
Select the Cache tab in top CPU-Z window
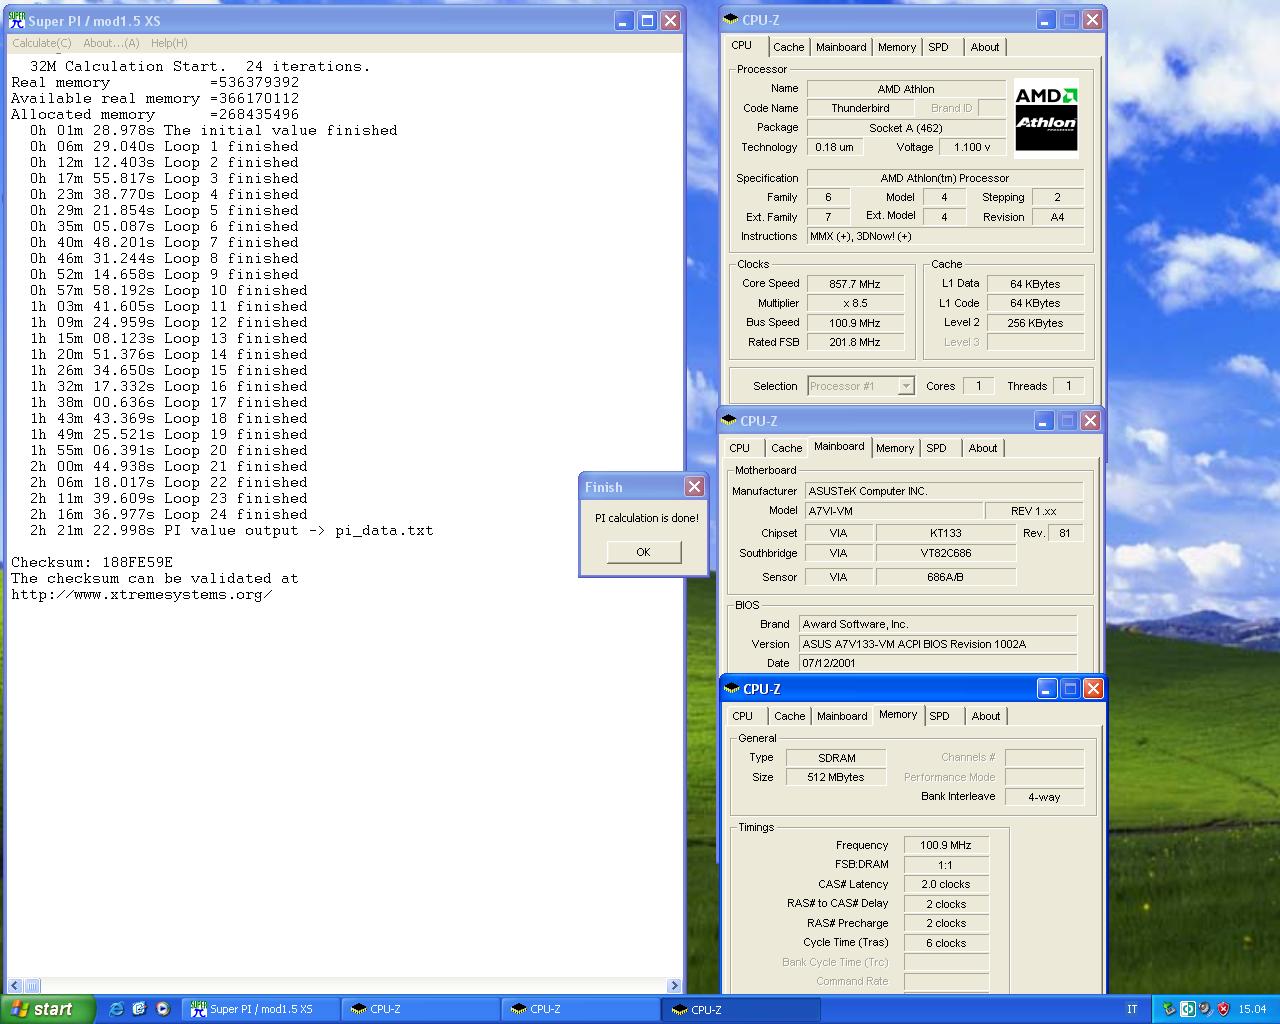tap(788, 47)
